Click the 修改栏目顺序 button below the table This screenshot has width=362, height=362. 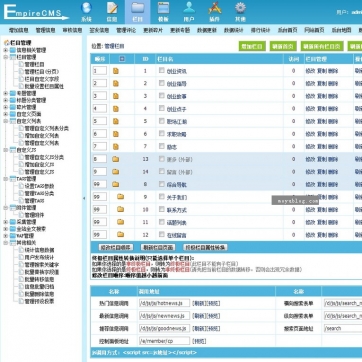click(116, 248)
